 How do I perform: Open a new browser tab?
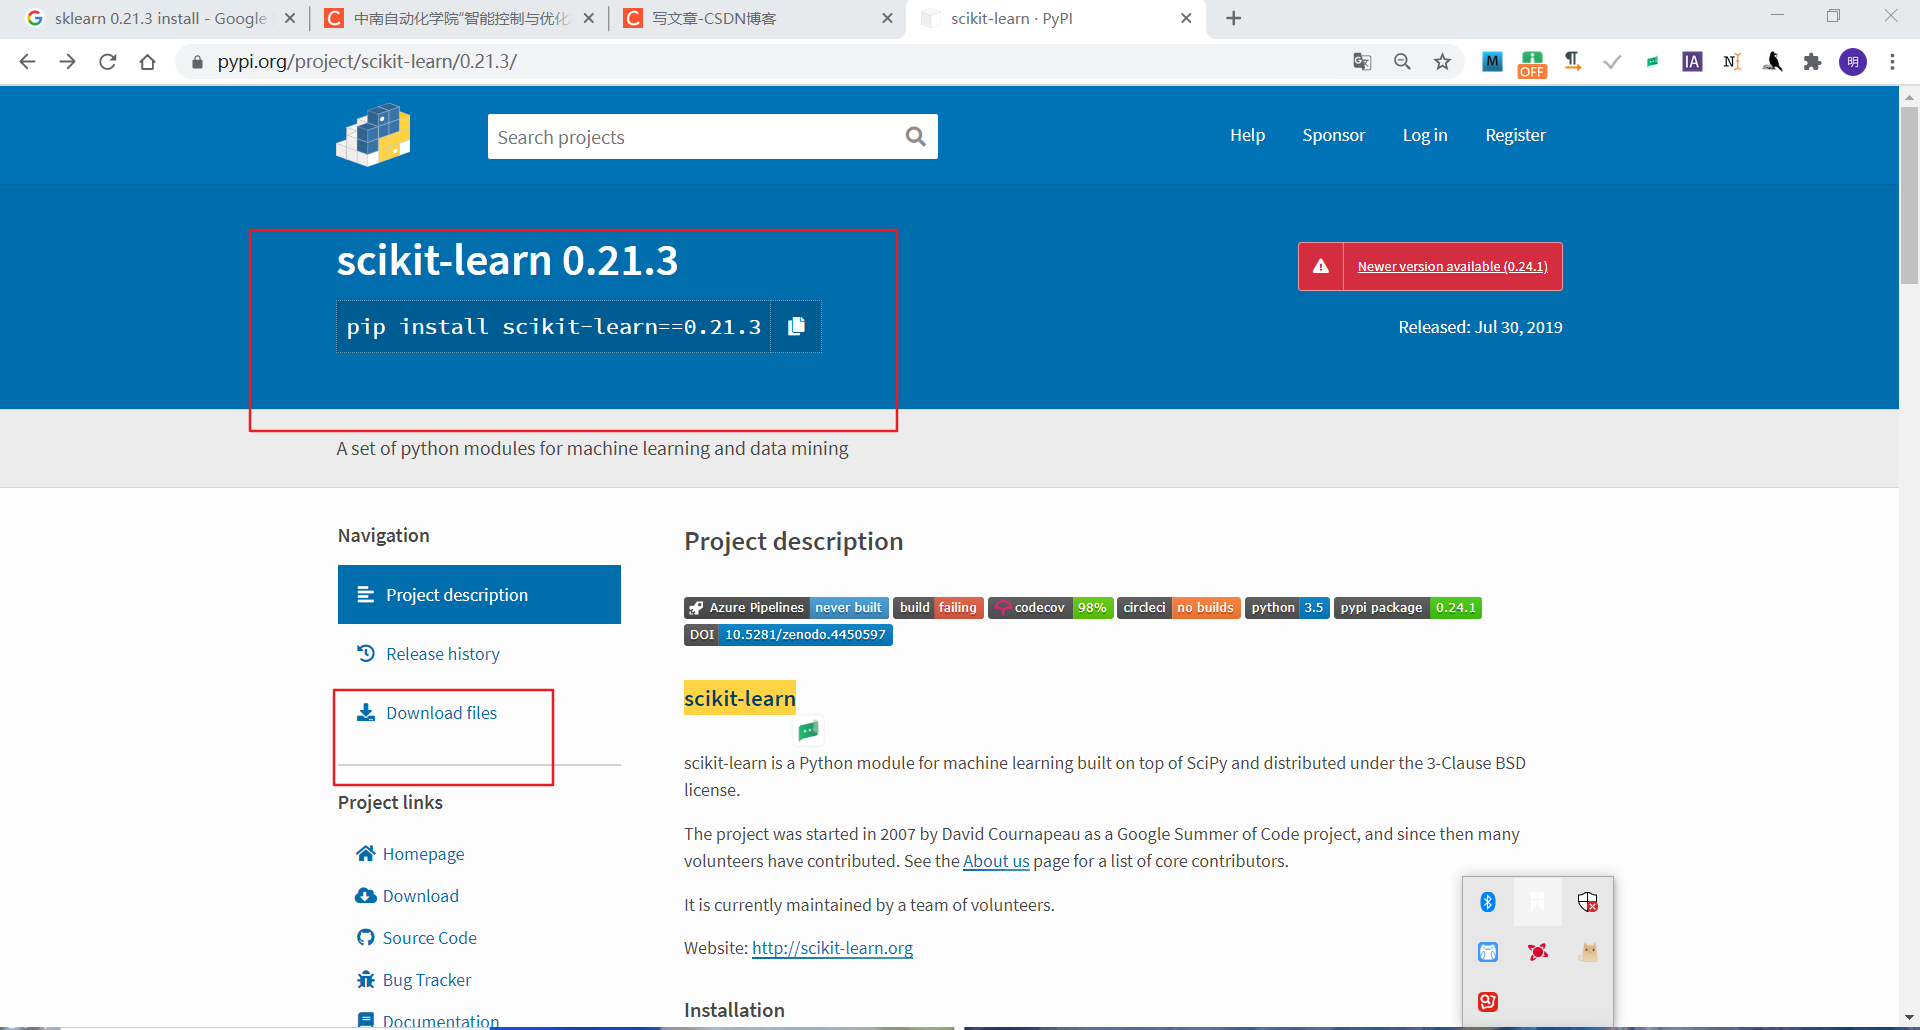click(x=1234, y=18)
